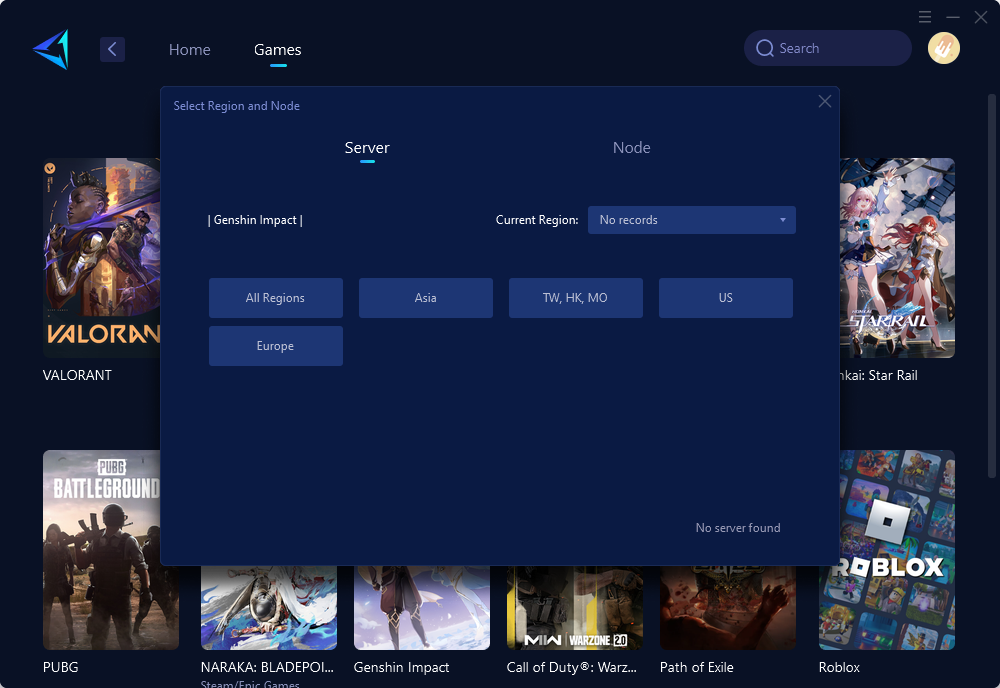Open the NARAKA: BLADEPOINT thumbnail

click(x=268, y=608)
